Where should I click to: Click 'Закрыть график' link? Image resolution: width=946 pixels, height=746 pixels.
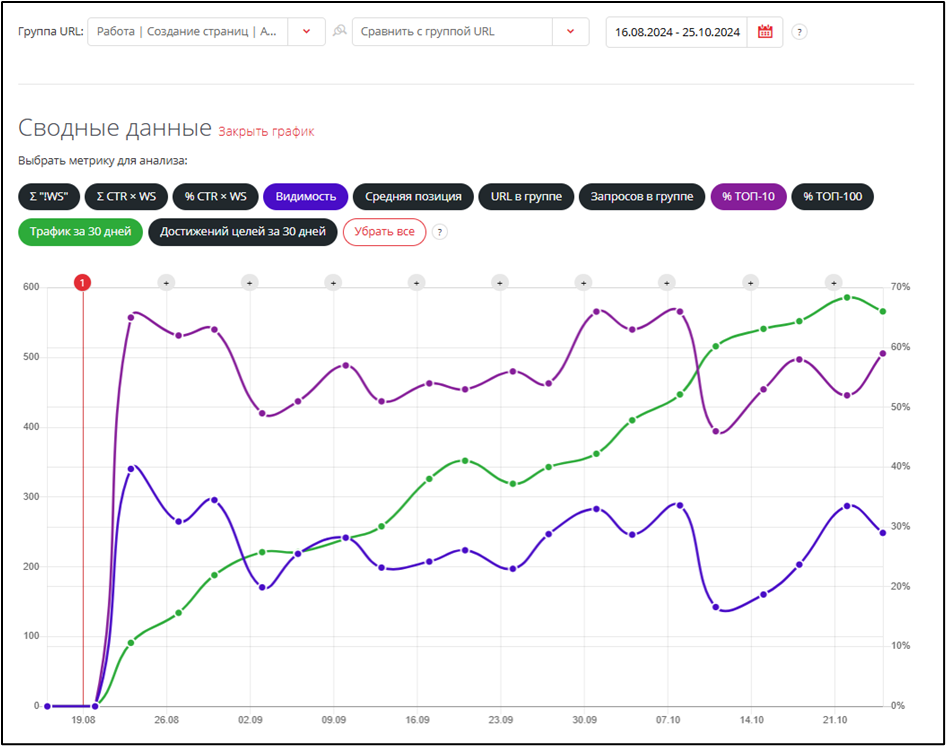point(266,131)
